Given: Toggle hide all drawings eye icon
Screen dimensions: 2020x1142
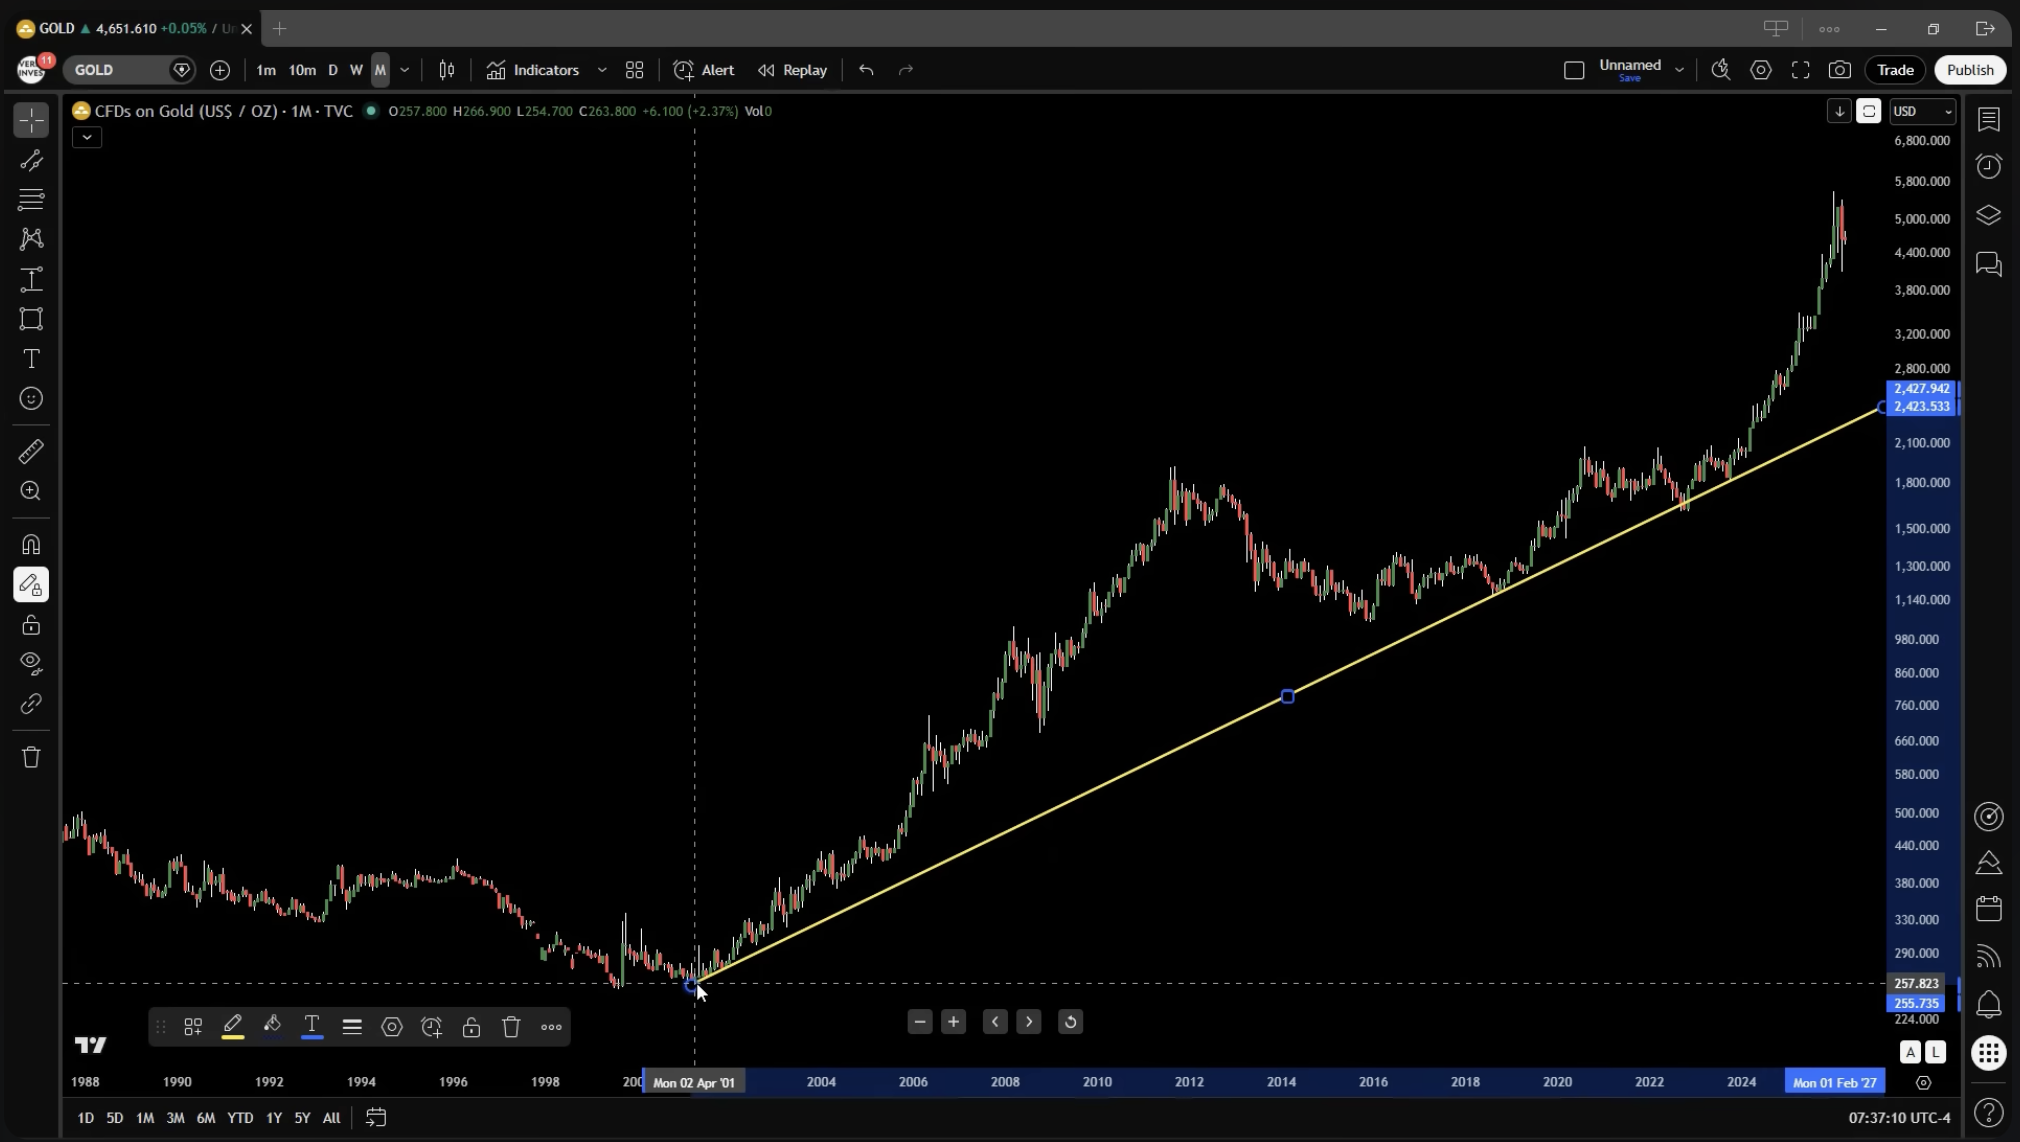Looking at the screenshot, I should (31, 663).
